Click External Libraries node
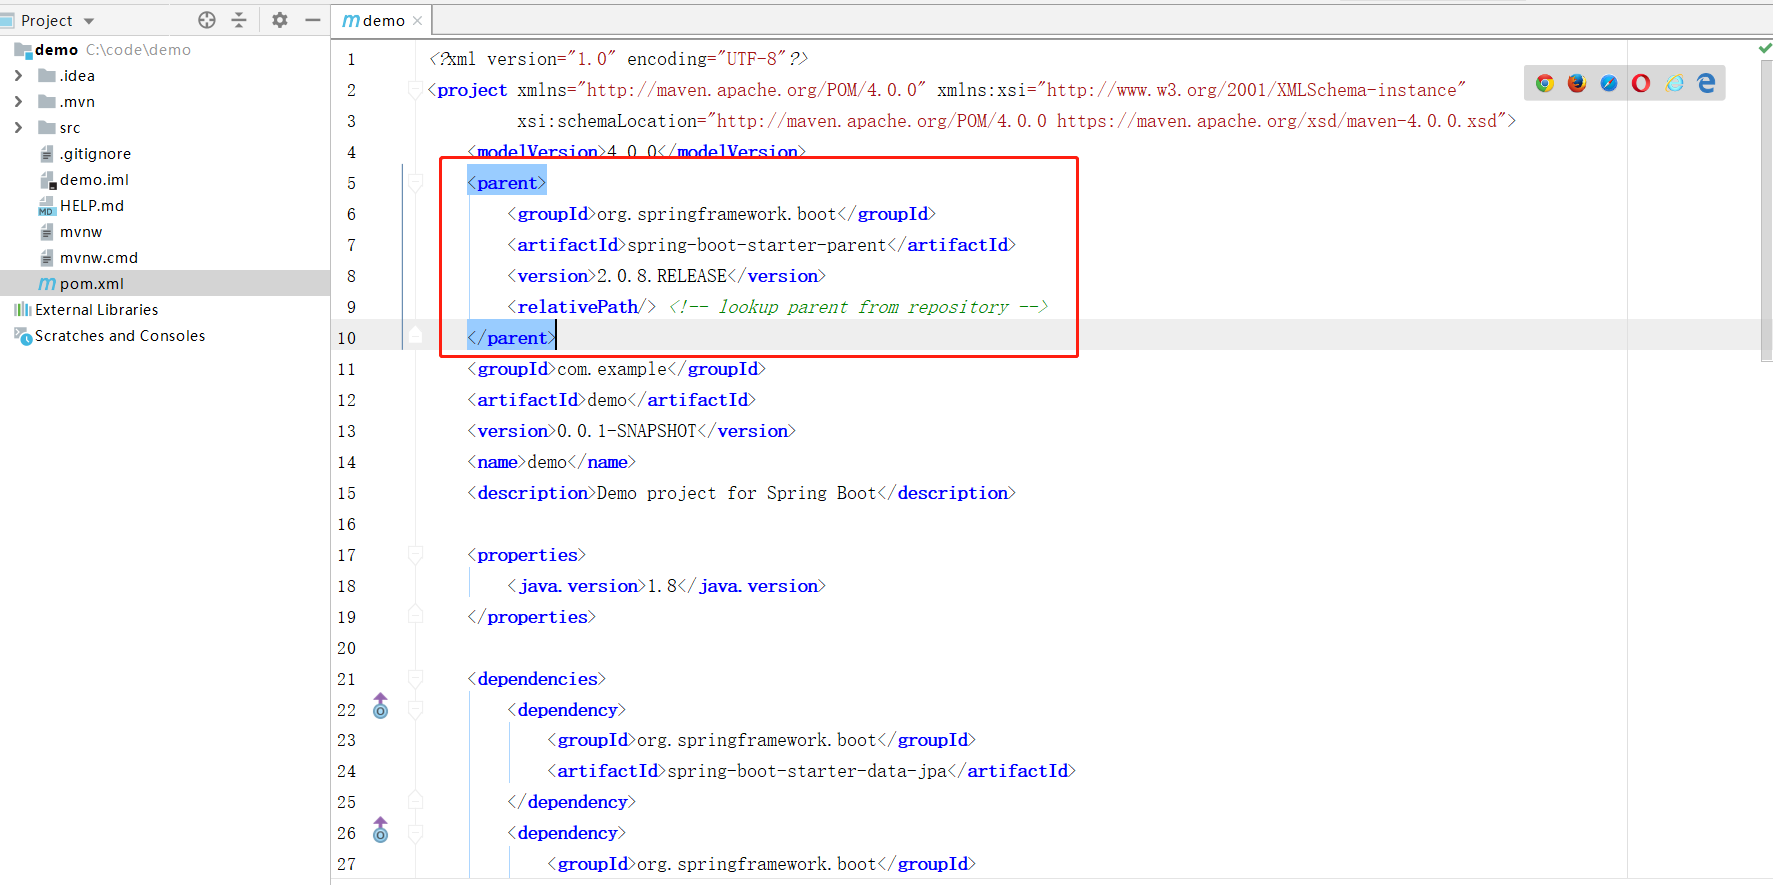 click(96, 310)
